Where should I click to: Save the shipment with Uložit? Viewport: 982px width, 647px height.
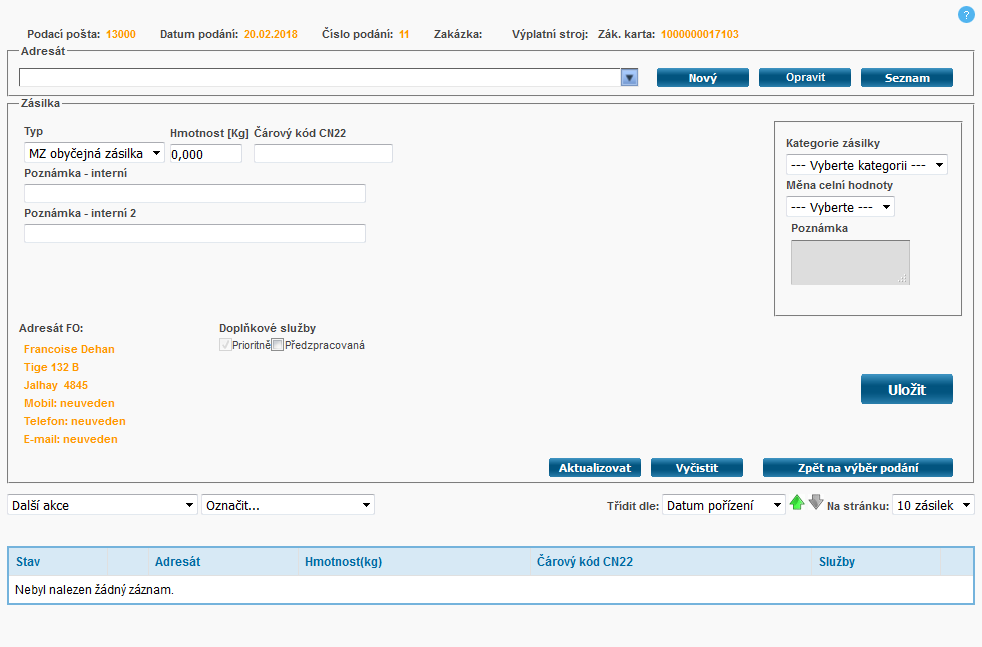[x=906, y=389]
